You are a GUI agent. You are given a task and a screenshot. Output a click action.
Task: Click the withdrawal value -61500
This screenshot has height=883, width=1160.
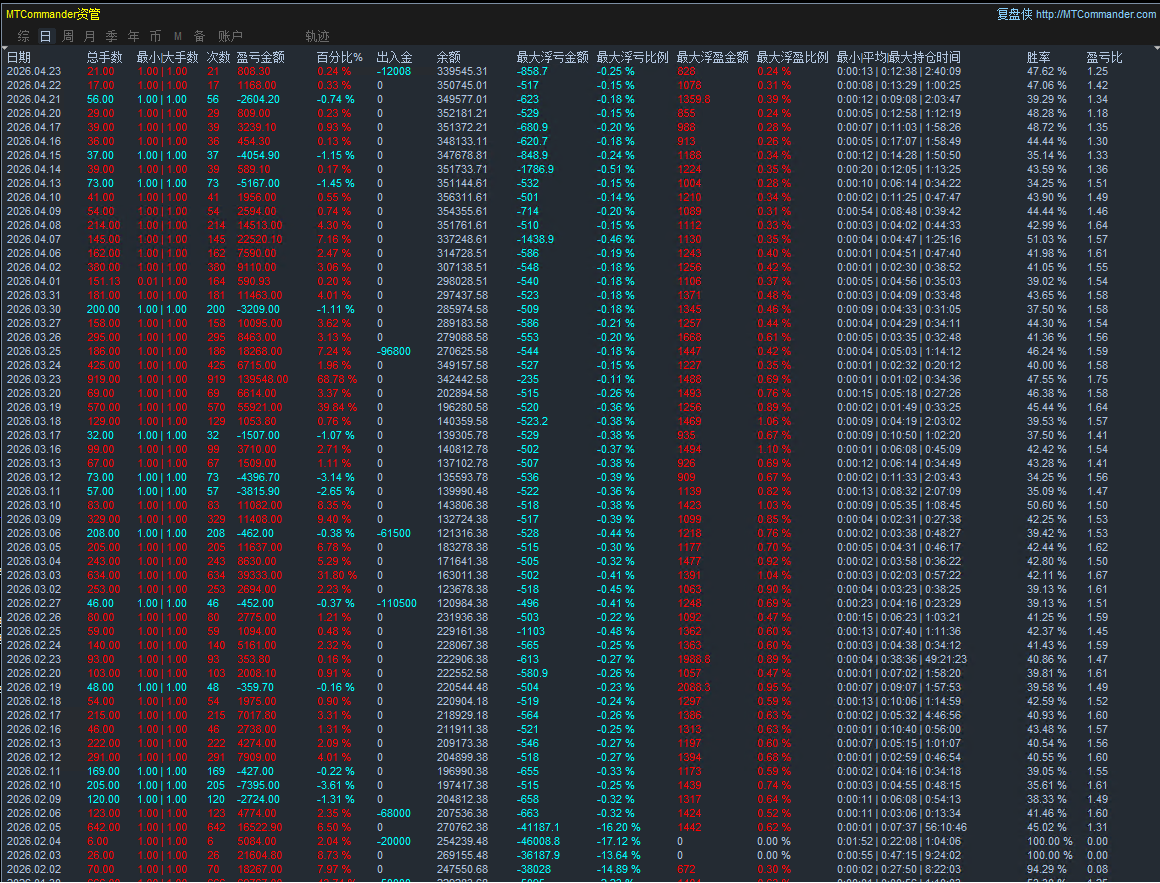[394, 533]
